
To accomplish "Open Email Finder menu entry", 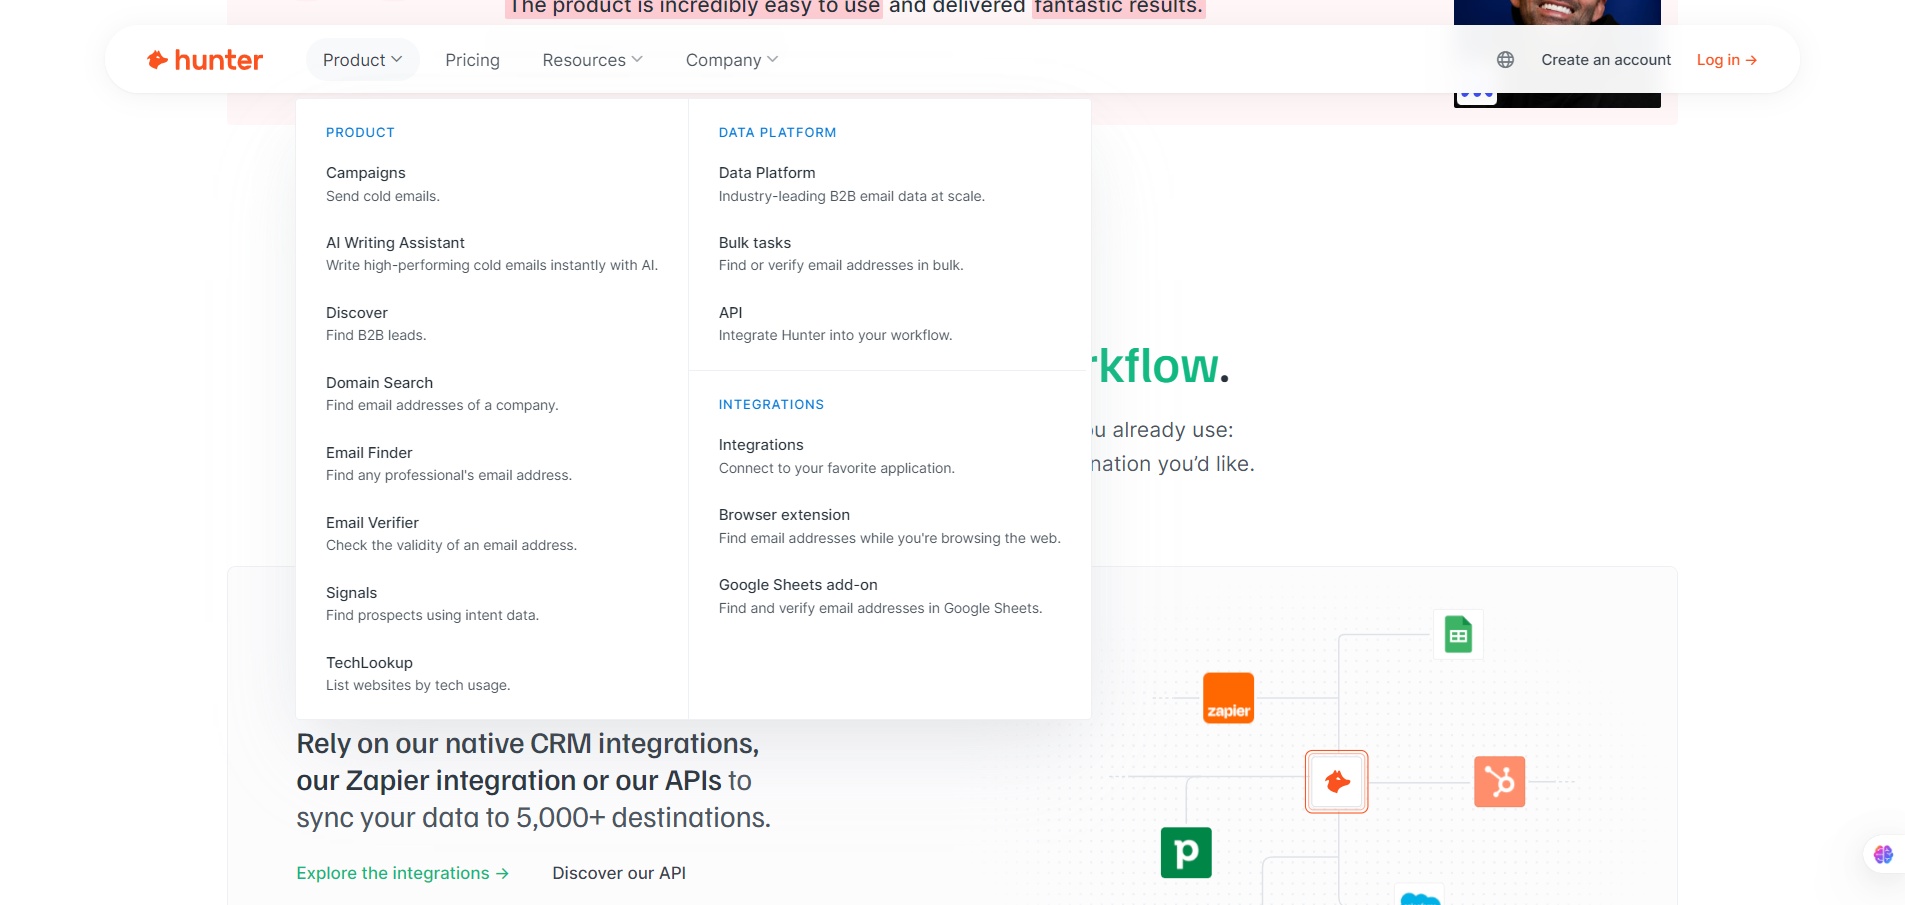I will click(x=369, y=453).
